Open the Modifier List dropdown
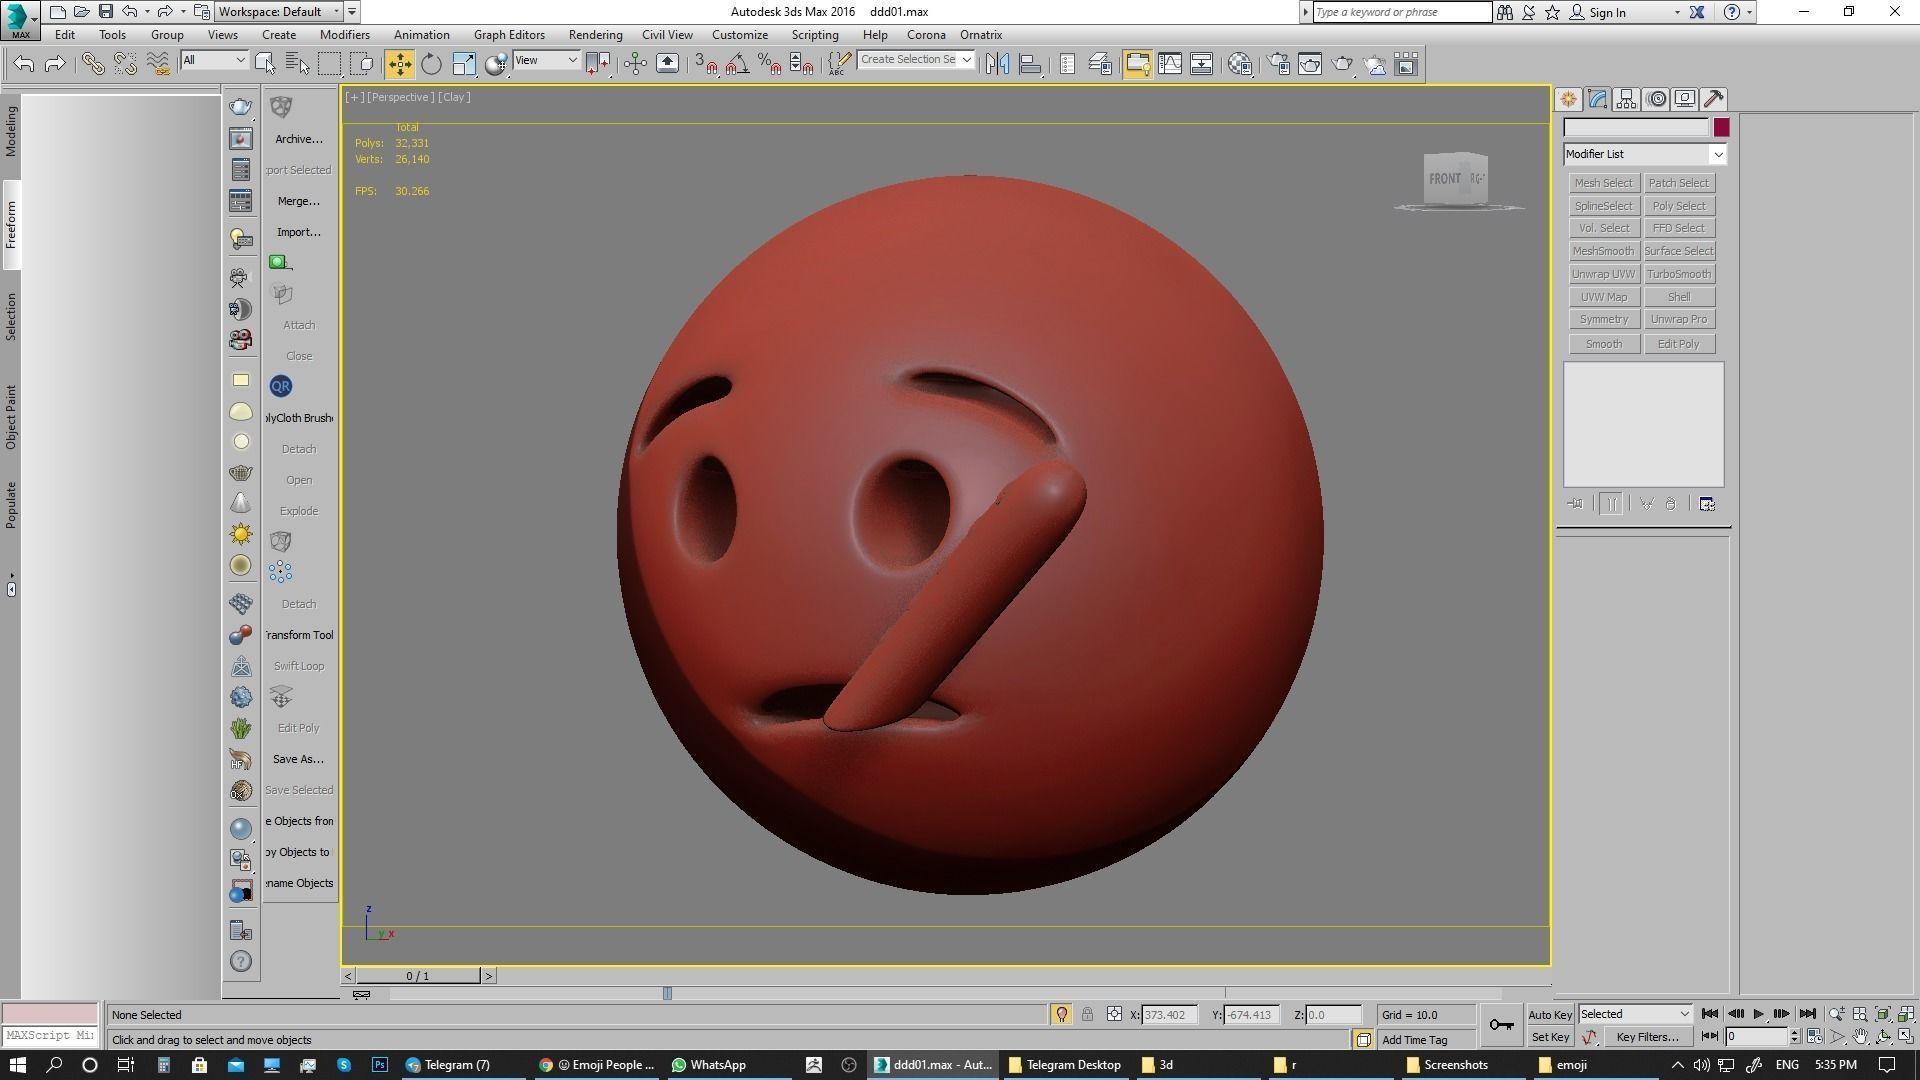This screenshot has height=1080, width=1920. click(x=1645, y=154)
